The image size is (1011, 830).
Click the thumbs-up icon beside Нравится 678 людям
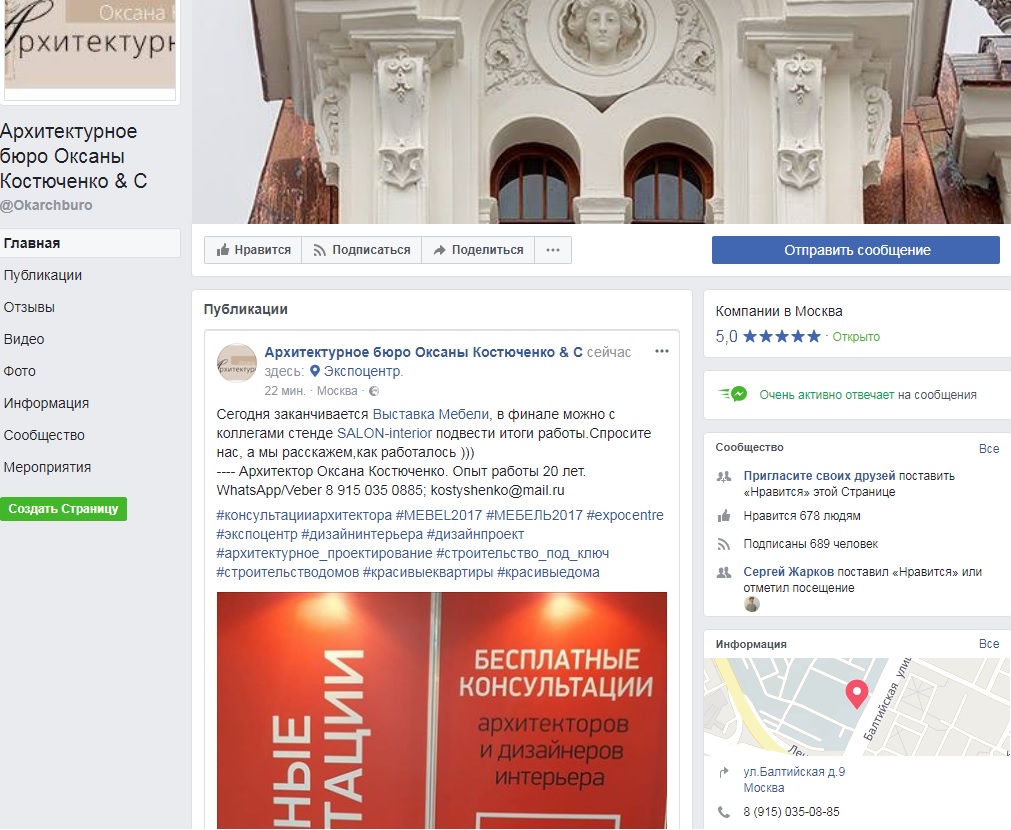click(724, 516)
